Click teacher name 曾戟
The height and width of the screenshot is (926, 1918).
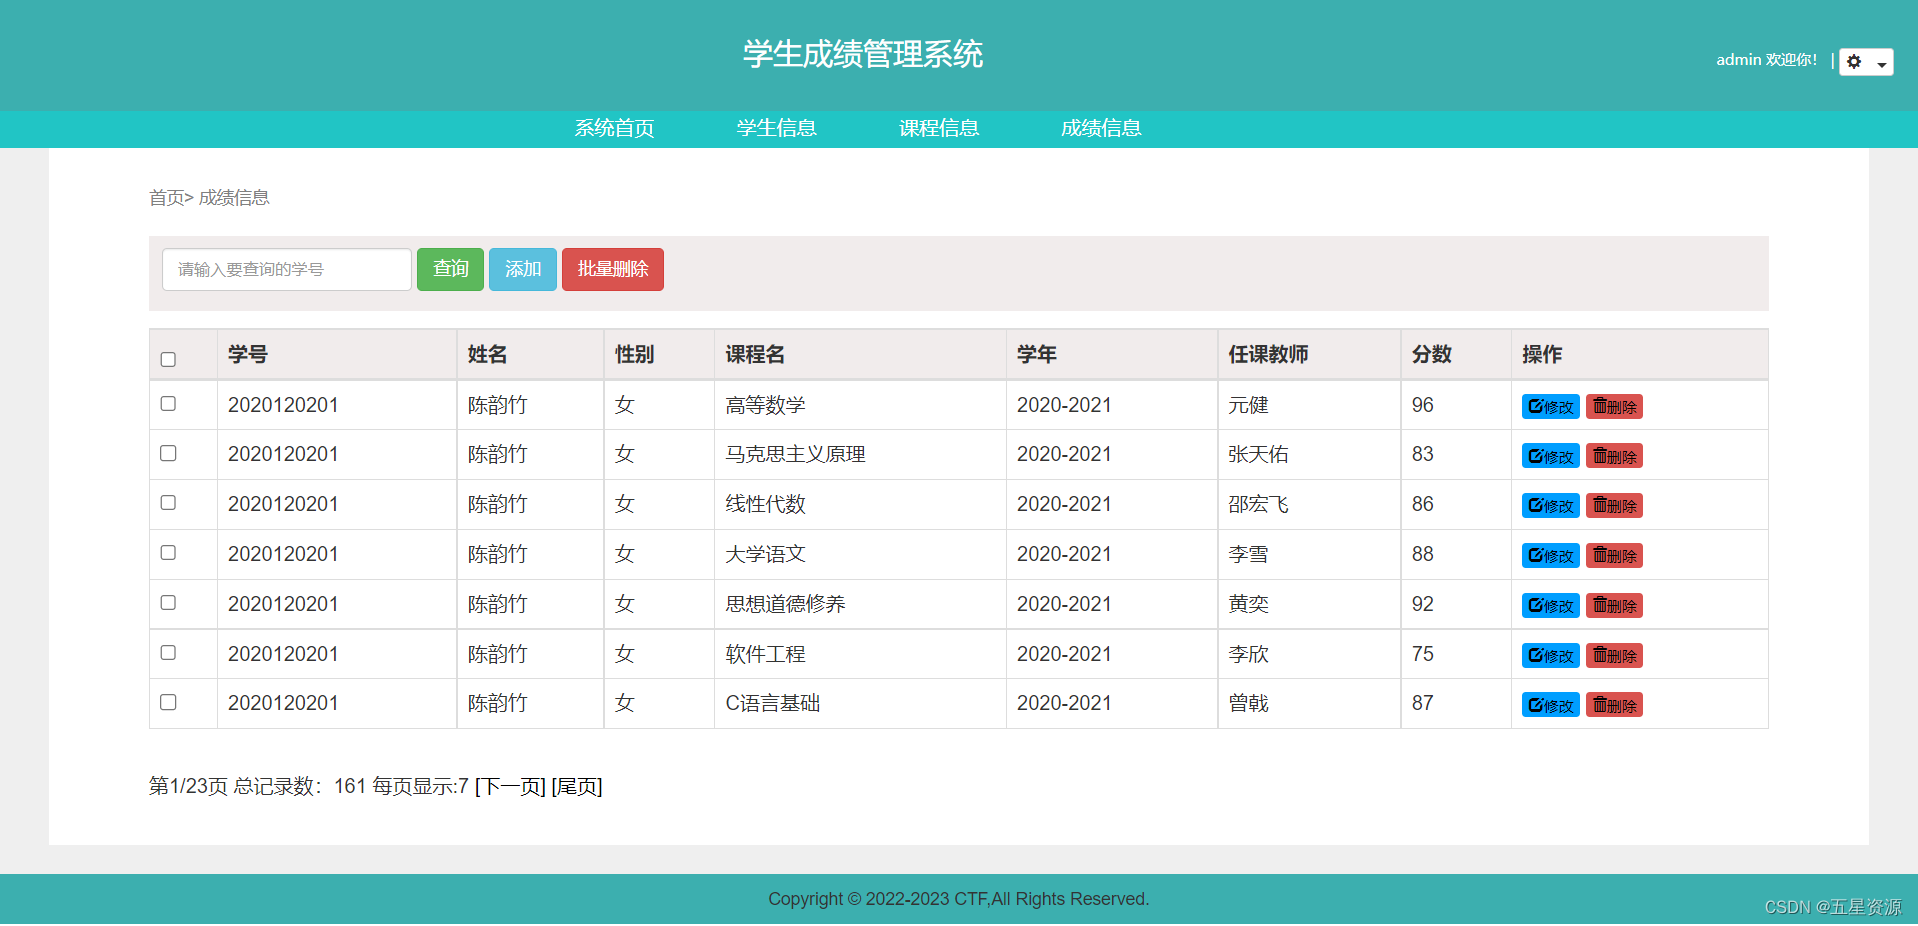click(1248, 704)
